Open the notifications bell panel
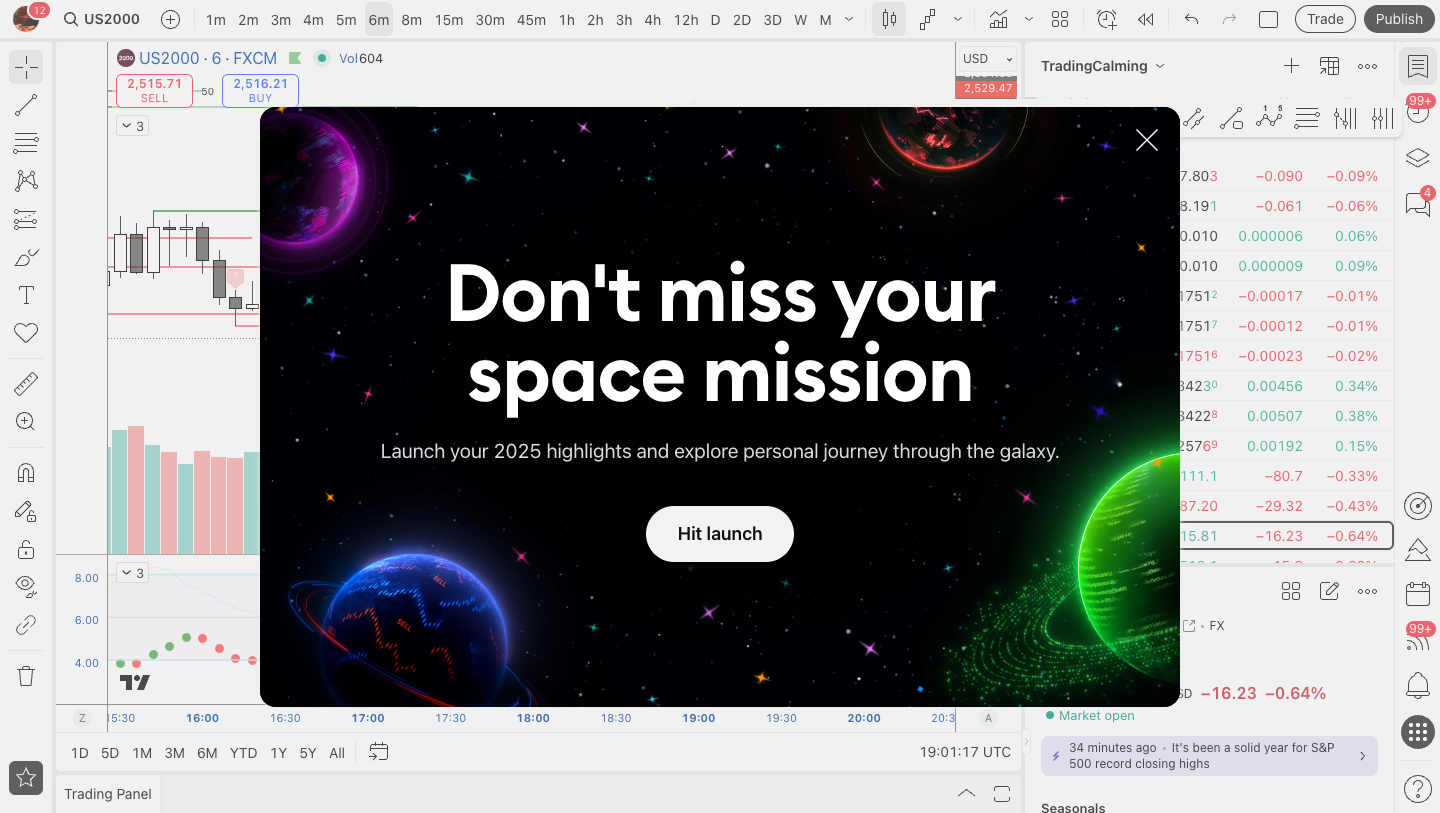This screenshot has width=1440, height=813. 1417,686
